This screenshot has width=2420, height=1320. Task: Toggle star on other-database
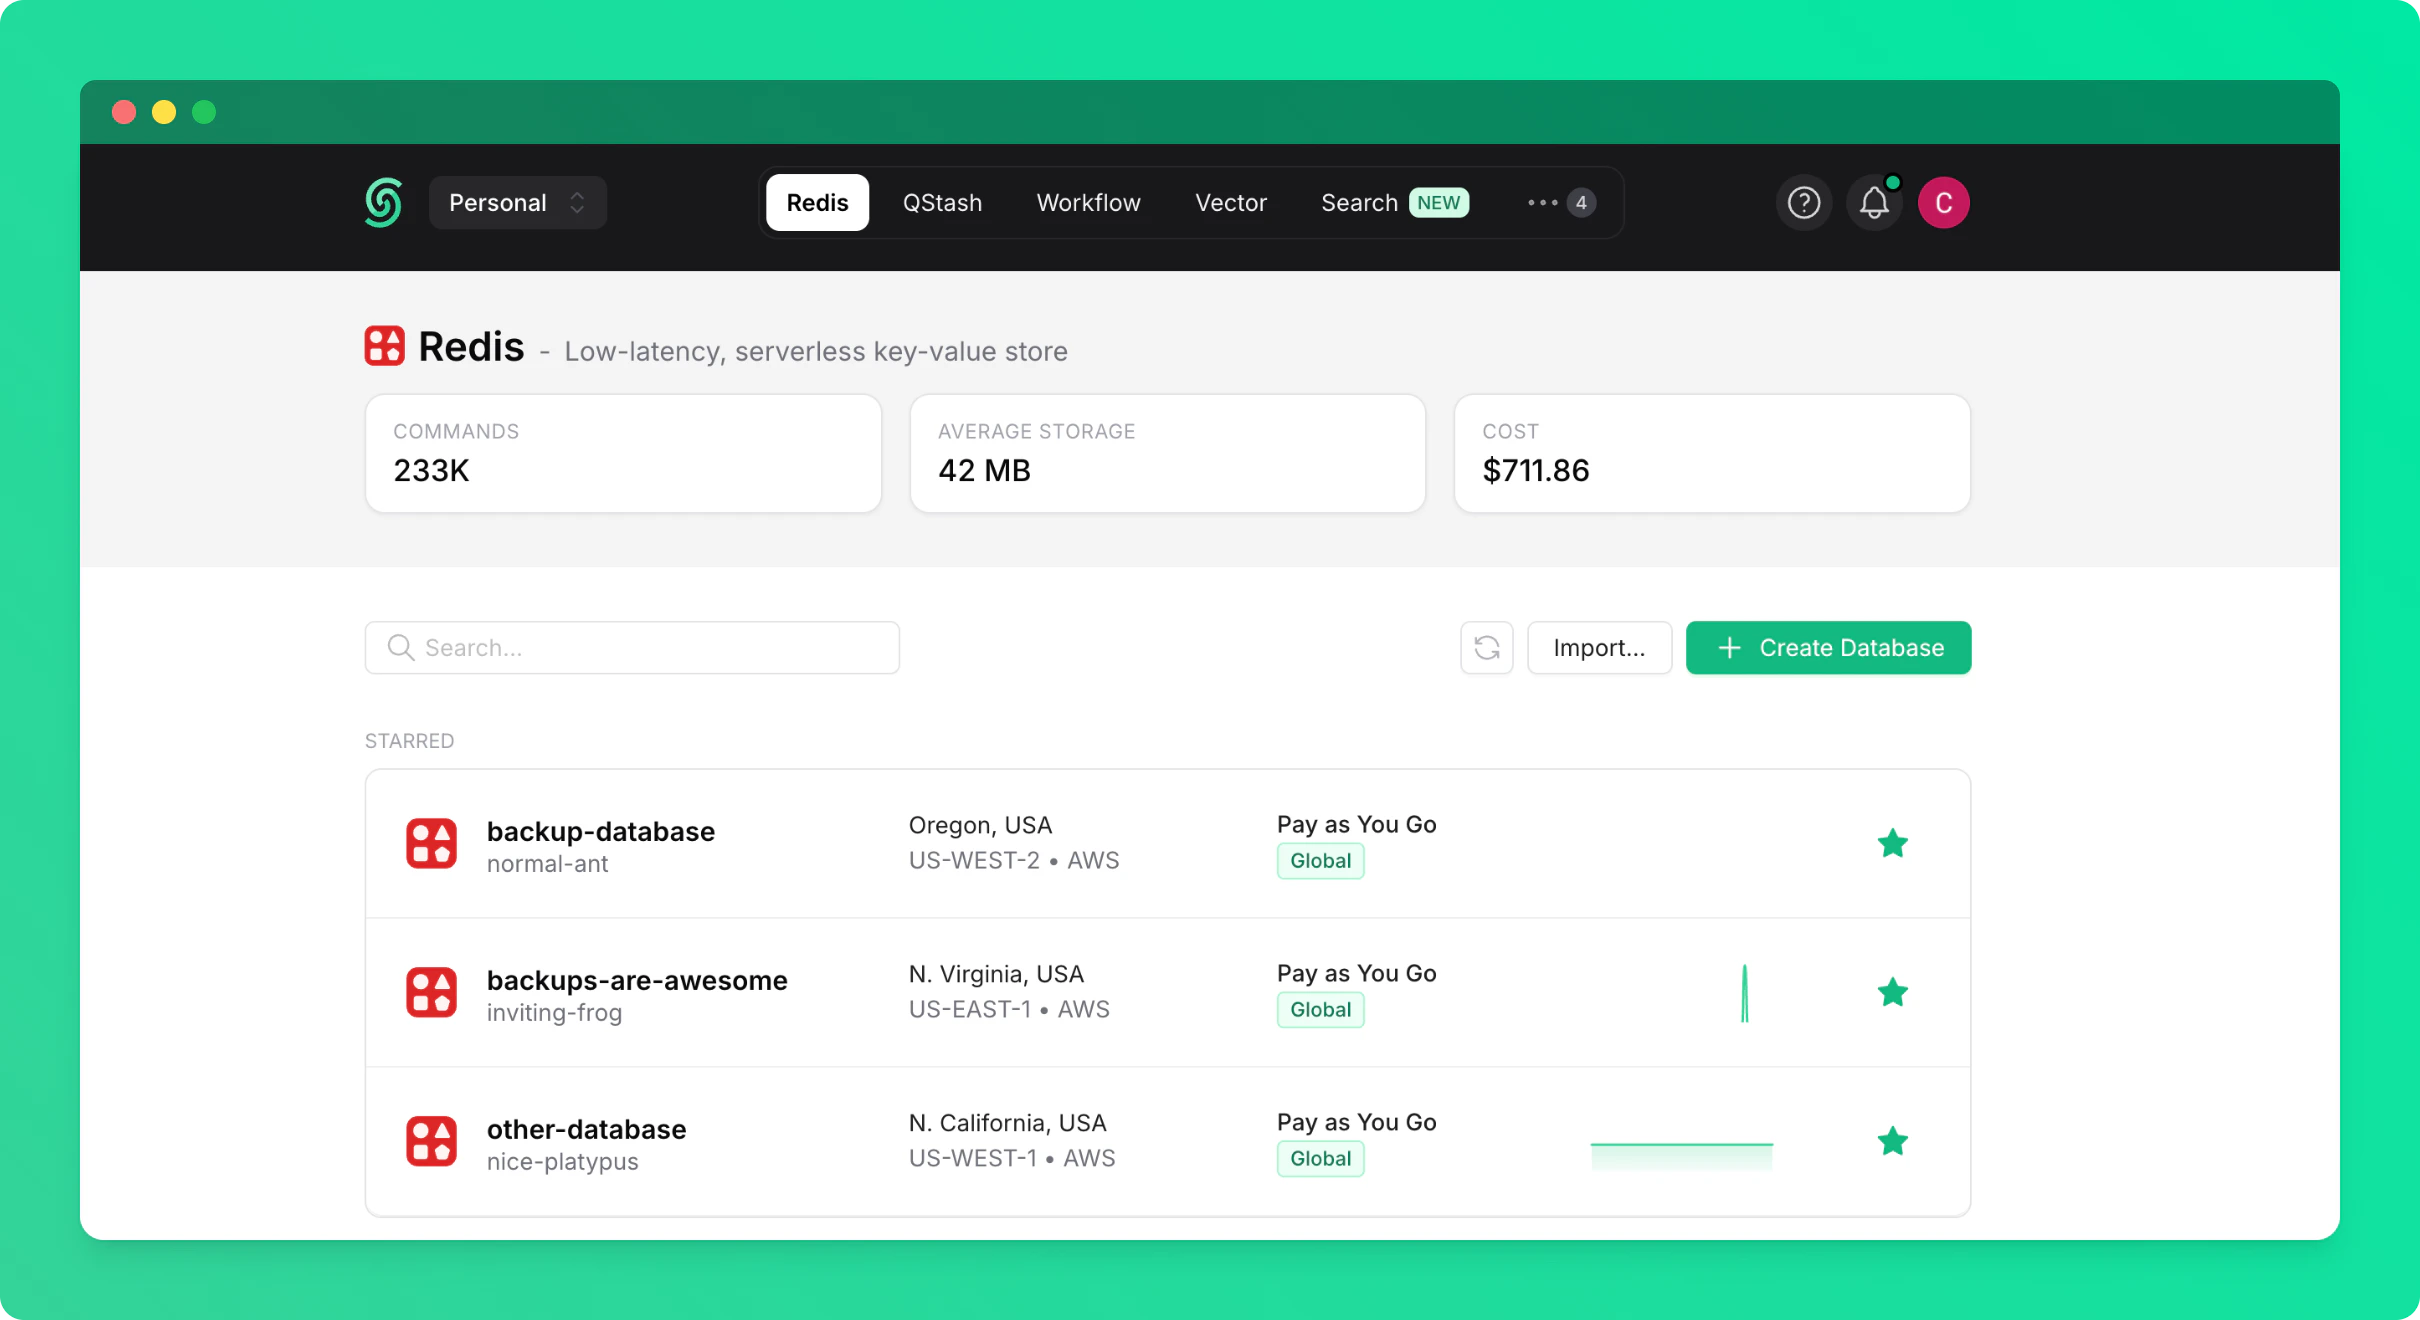point(1892,1142)
